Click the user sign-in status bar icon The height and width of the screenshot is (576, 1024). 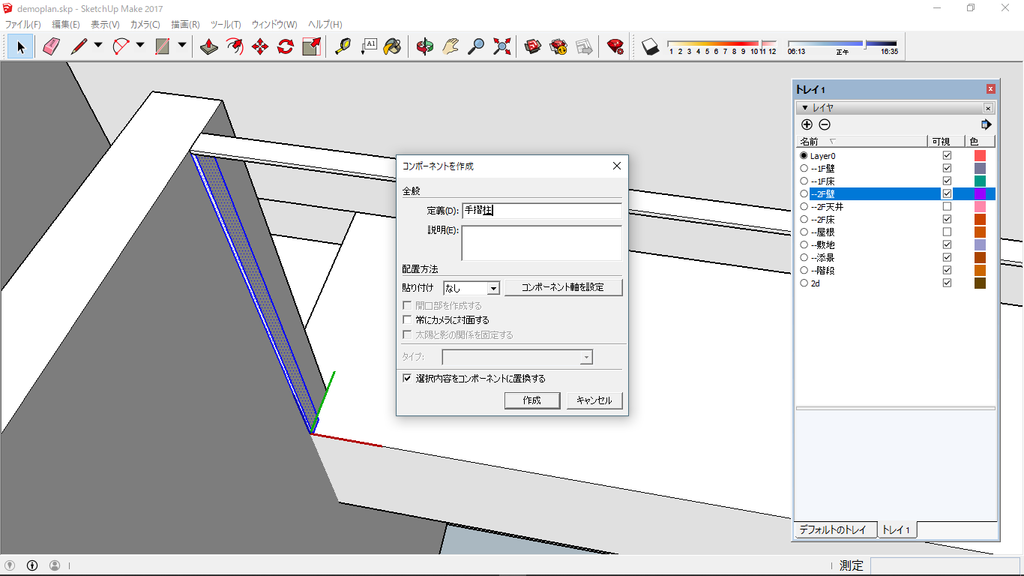click(x=55, y=566)
